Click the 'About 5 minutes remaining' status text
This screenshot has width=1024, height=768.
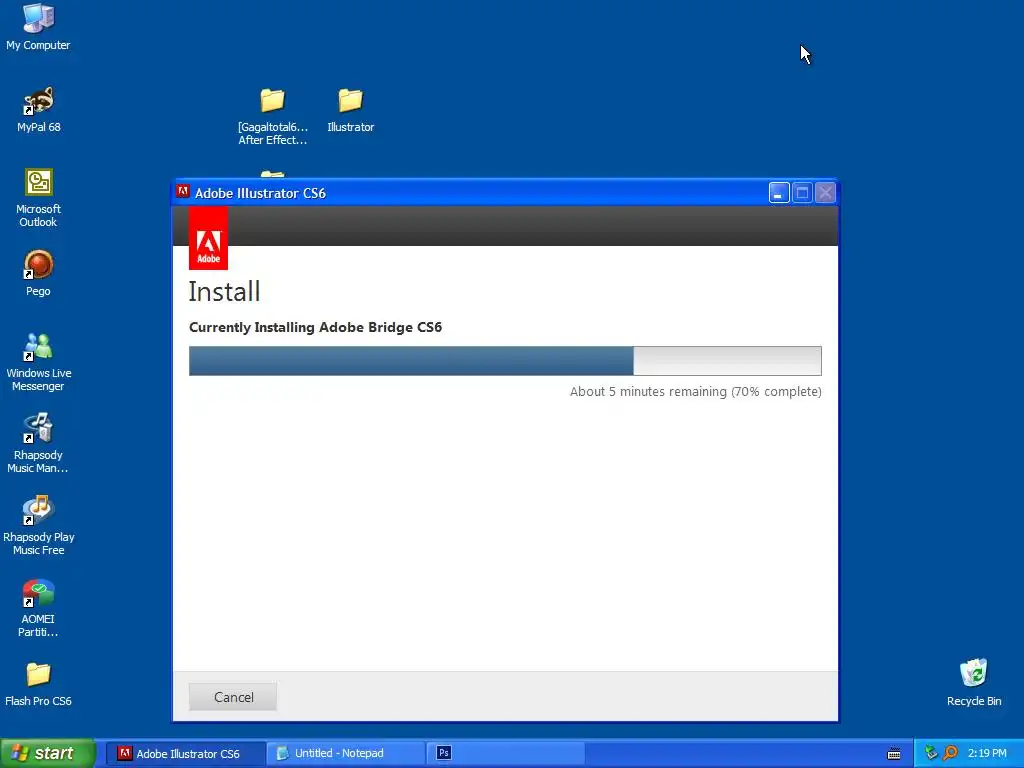(x=696, y=392)
